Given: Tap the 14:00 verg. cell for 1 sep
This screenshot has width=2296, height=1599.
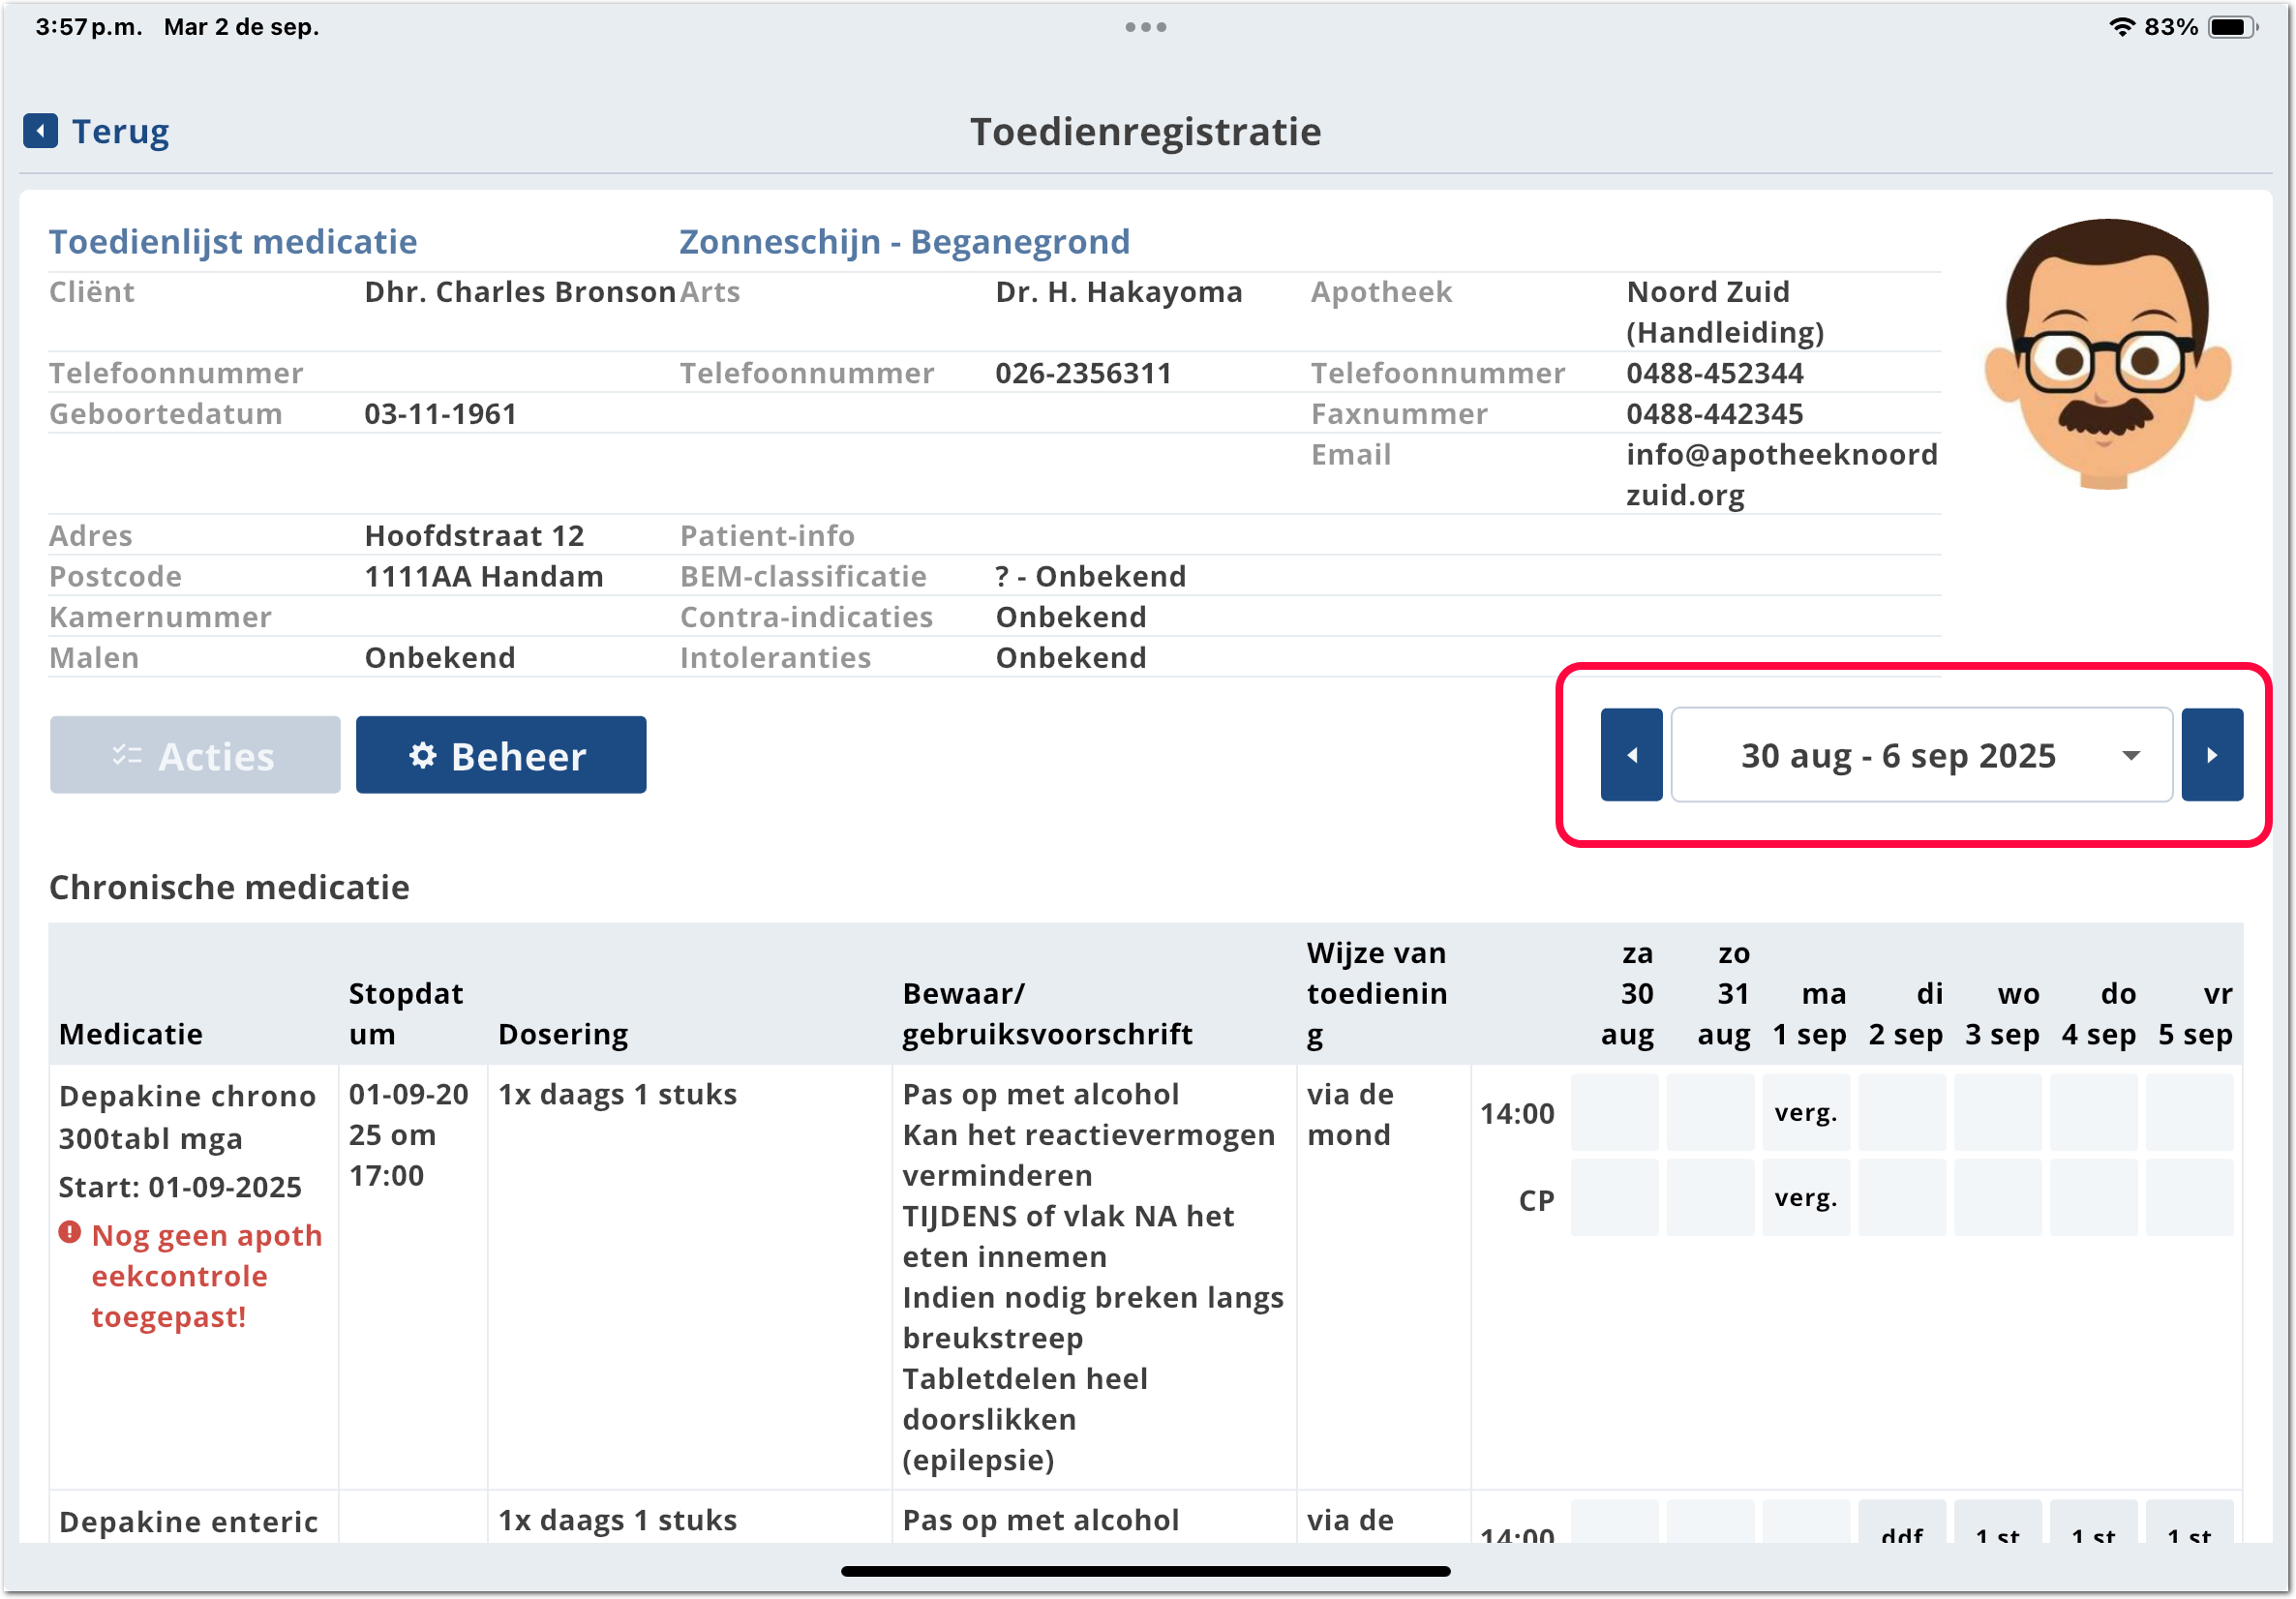Looking at the screenshot, I should point(1805,1112).
